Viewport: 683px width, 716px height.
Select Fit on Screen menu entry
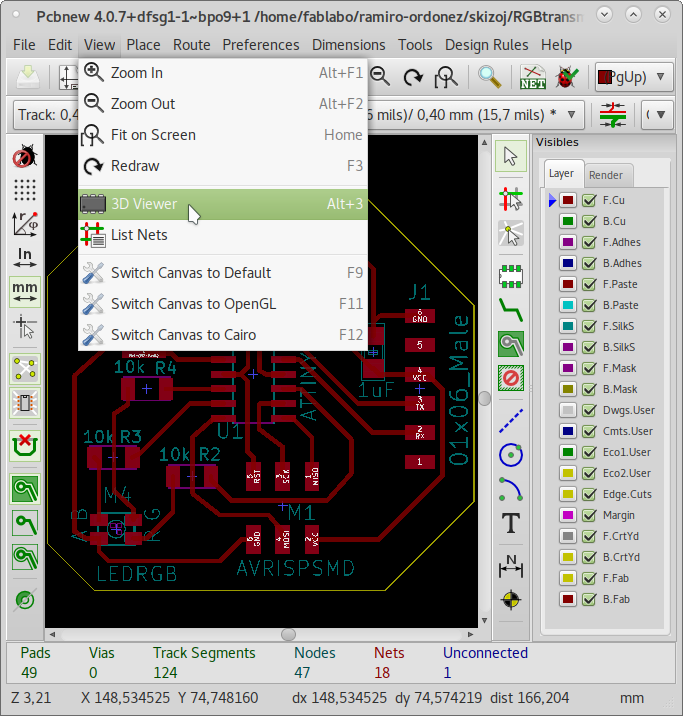point(223,135)
